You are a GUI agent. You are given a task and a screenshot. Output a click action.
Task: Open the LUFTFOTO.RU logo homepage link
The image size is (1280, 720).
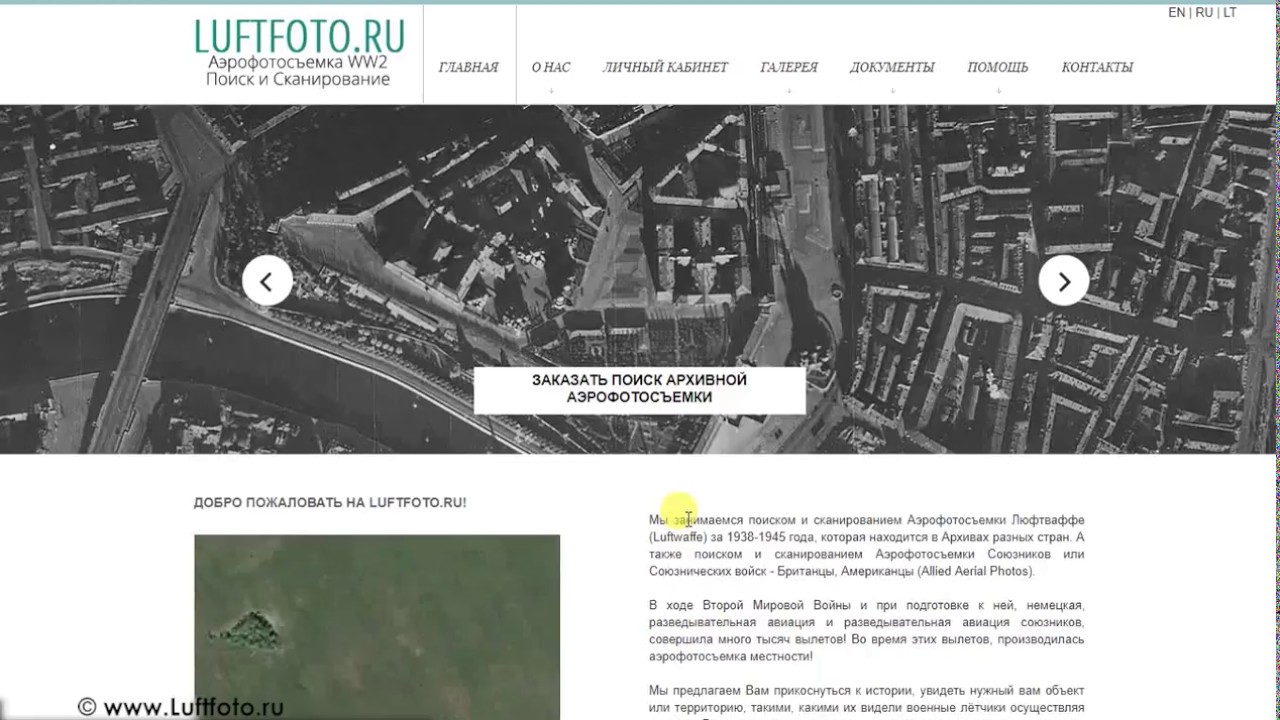click(299, 52)
